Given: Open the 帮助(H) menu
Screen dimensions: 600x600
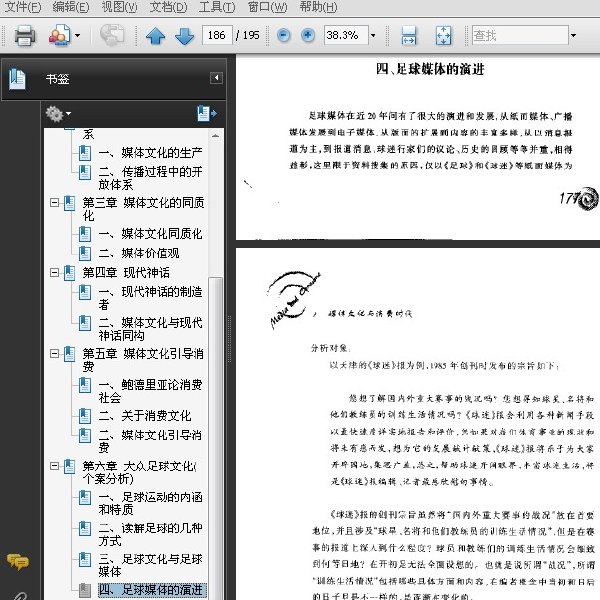Looking at the screenshot, I should pyautogui.click(x=318, y=7).
